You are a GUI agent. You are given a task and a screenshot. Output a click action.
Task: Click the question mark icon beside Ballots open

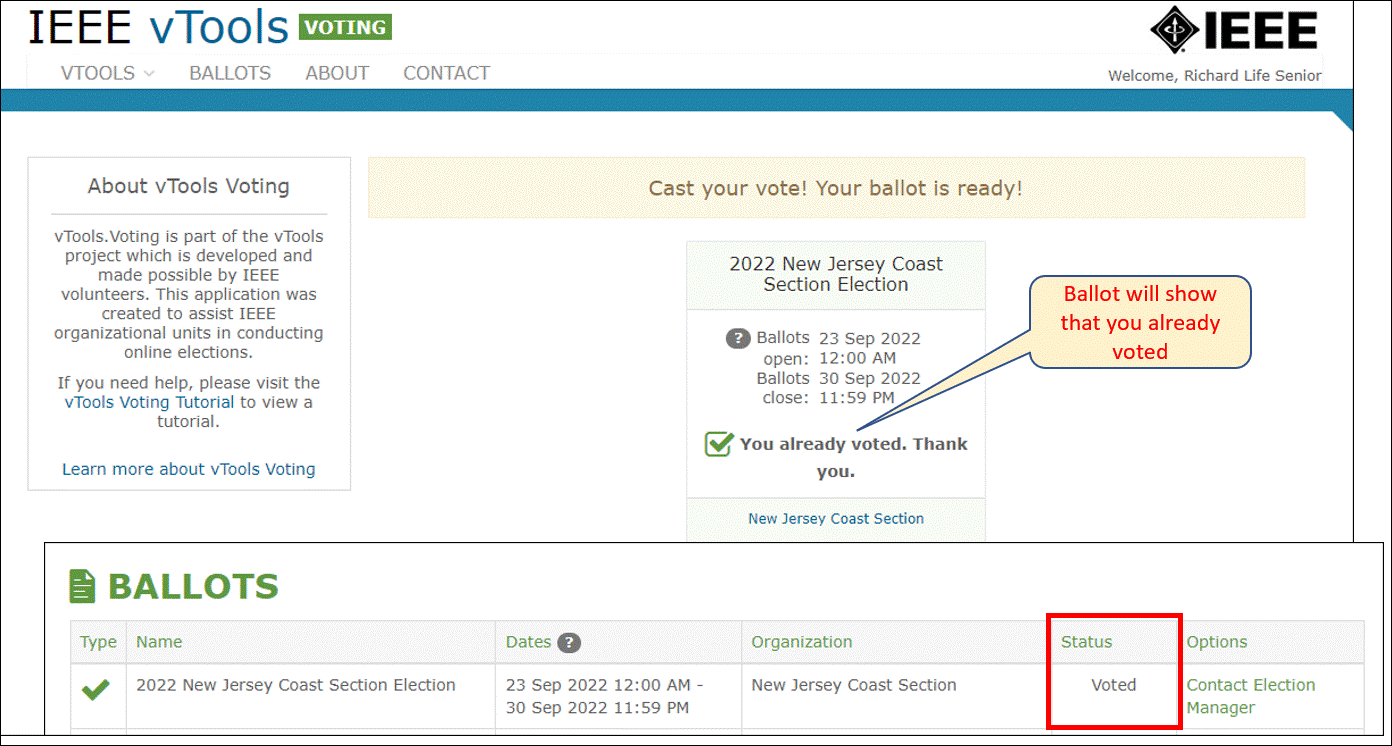[x=737, y=338]
